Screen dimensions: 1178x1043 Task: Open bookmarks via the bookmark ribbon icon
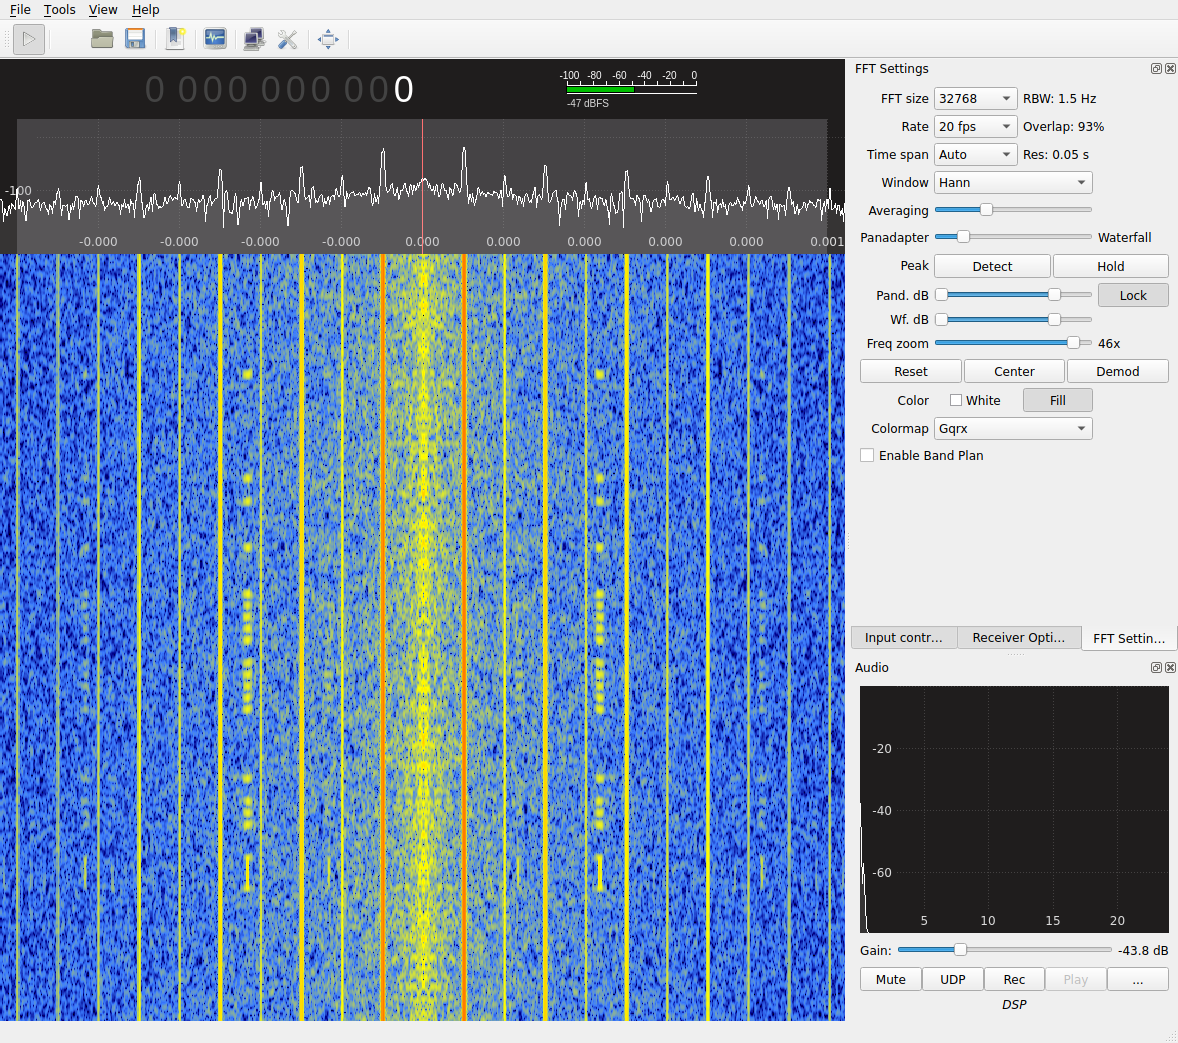point(175,39)
